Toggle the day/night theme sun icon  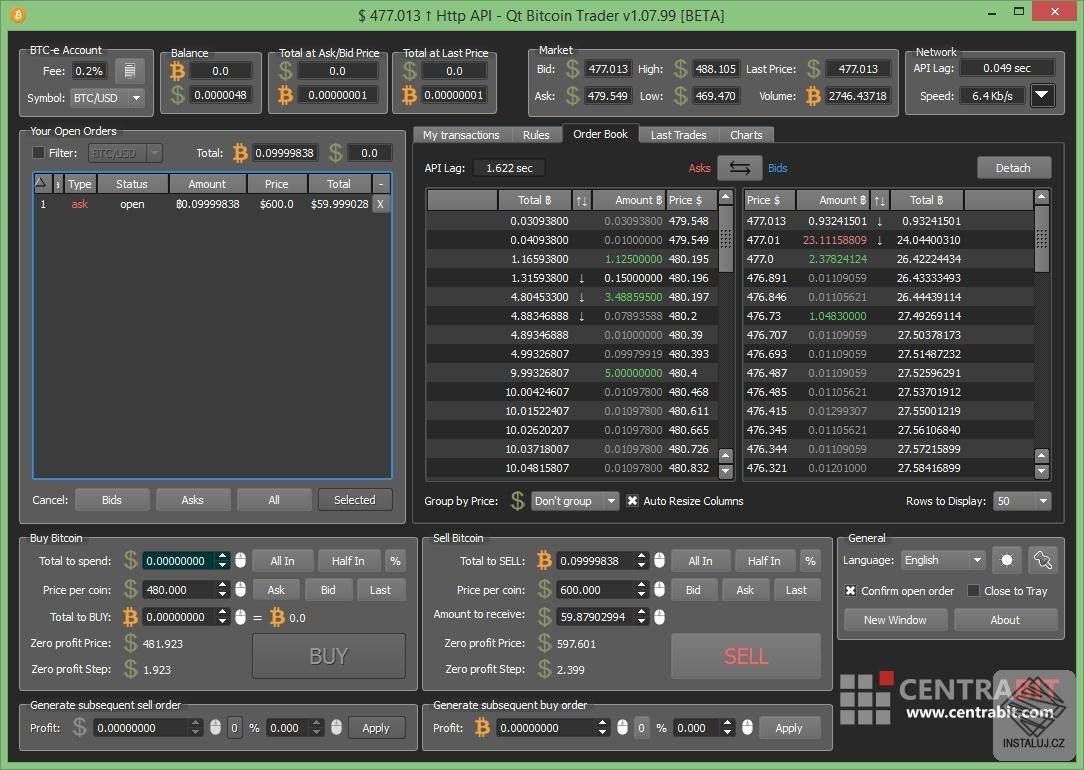coord(1006,560)
